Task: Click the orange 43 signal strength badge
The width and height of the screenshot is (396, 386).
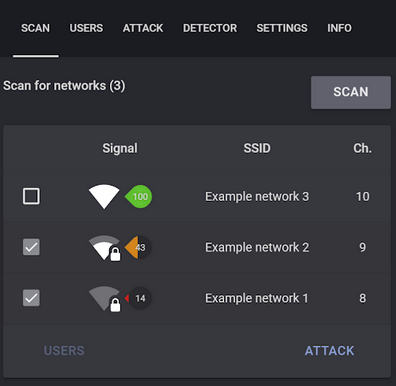Action: coord(138,247)
